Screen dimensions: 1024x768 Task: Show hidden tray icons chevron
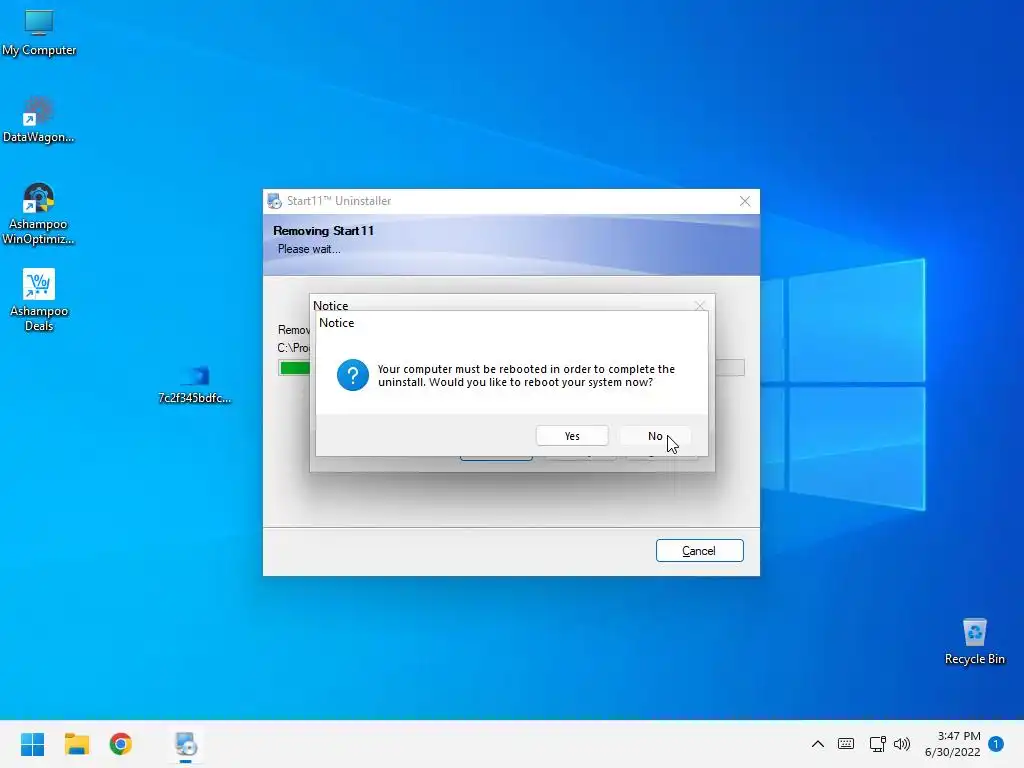tap(818, 744)
